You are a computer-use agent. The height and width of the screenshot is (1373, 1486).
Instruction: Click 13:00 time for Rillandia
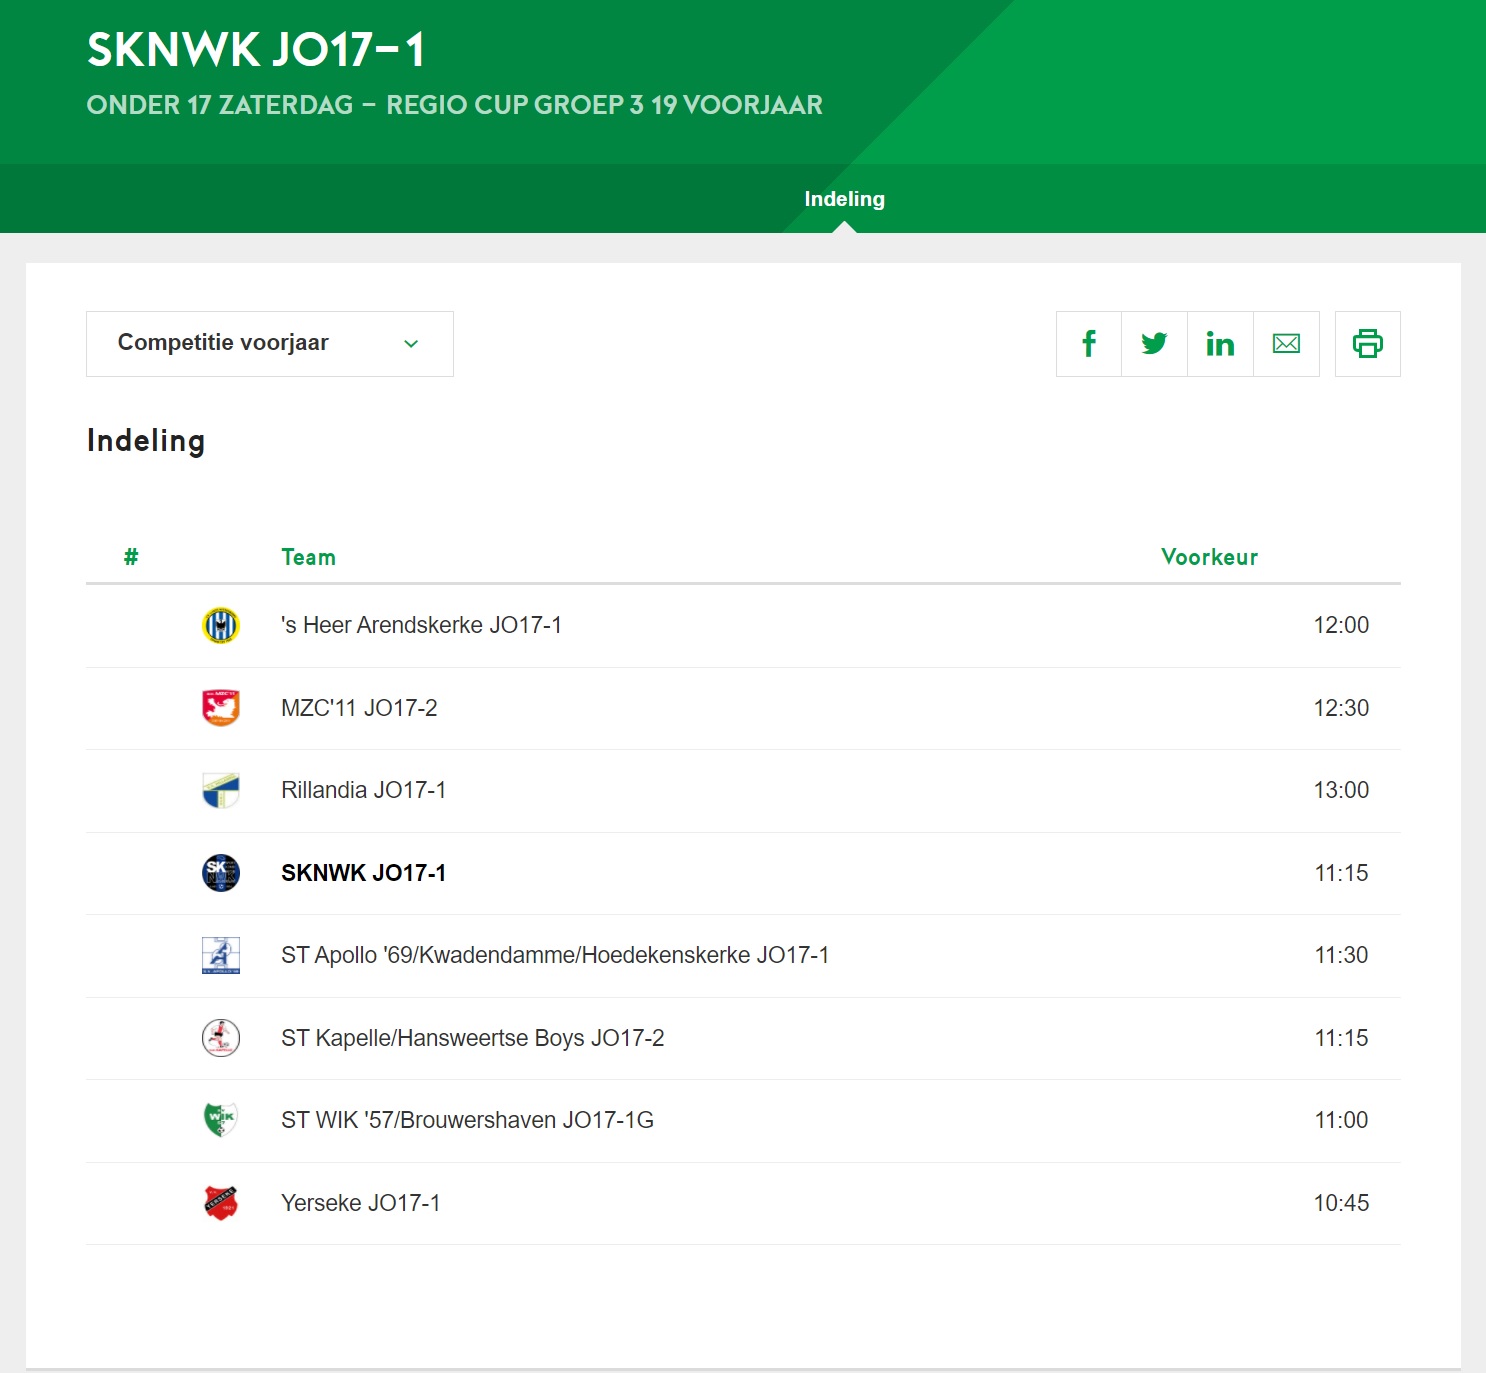(x=1341, y=790)
